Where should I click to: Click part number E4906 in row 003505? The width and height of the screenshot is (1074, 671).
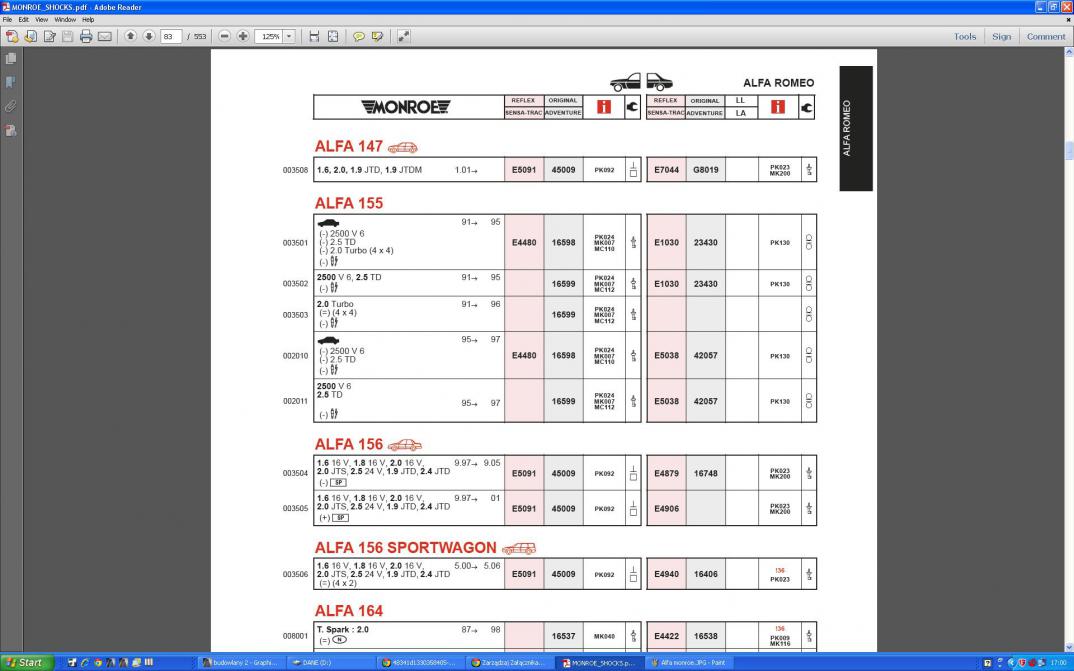(666, 509)
